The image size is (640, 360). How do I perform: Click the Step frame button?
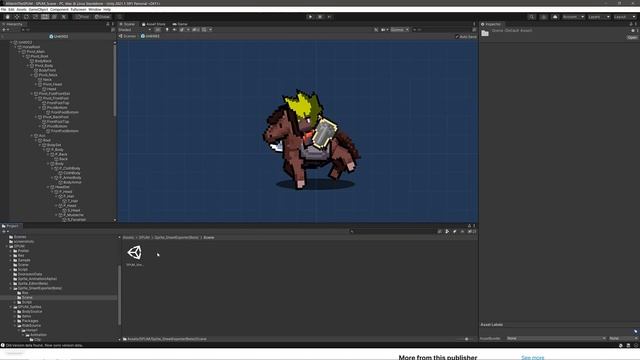pyautogui.click(x=329, y=17)
